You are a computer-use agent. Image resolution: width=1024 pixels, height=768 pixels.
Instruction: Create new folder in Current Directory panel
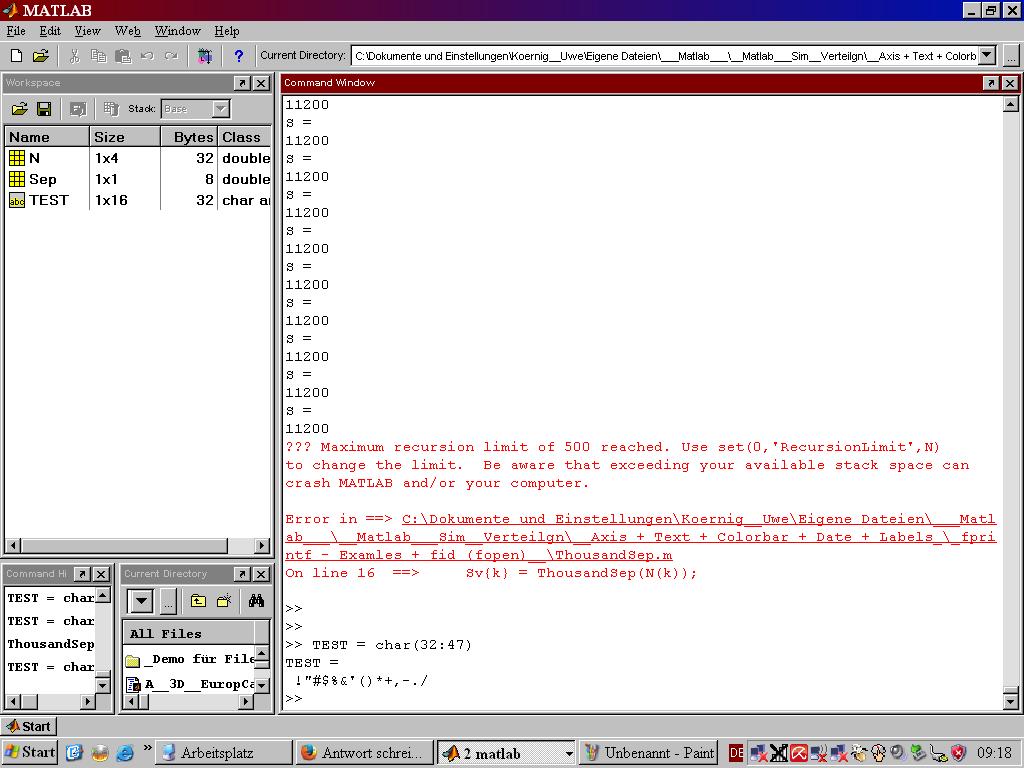pos(225,601)
